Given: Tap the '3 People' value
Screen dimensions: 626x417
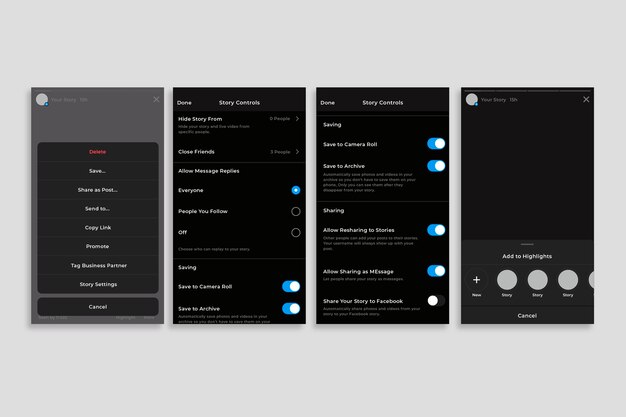Looking at the screenshot, I should point(280,152).
